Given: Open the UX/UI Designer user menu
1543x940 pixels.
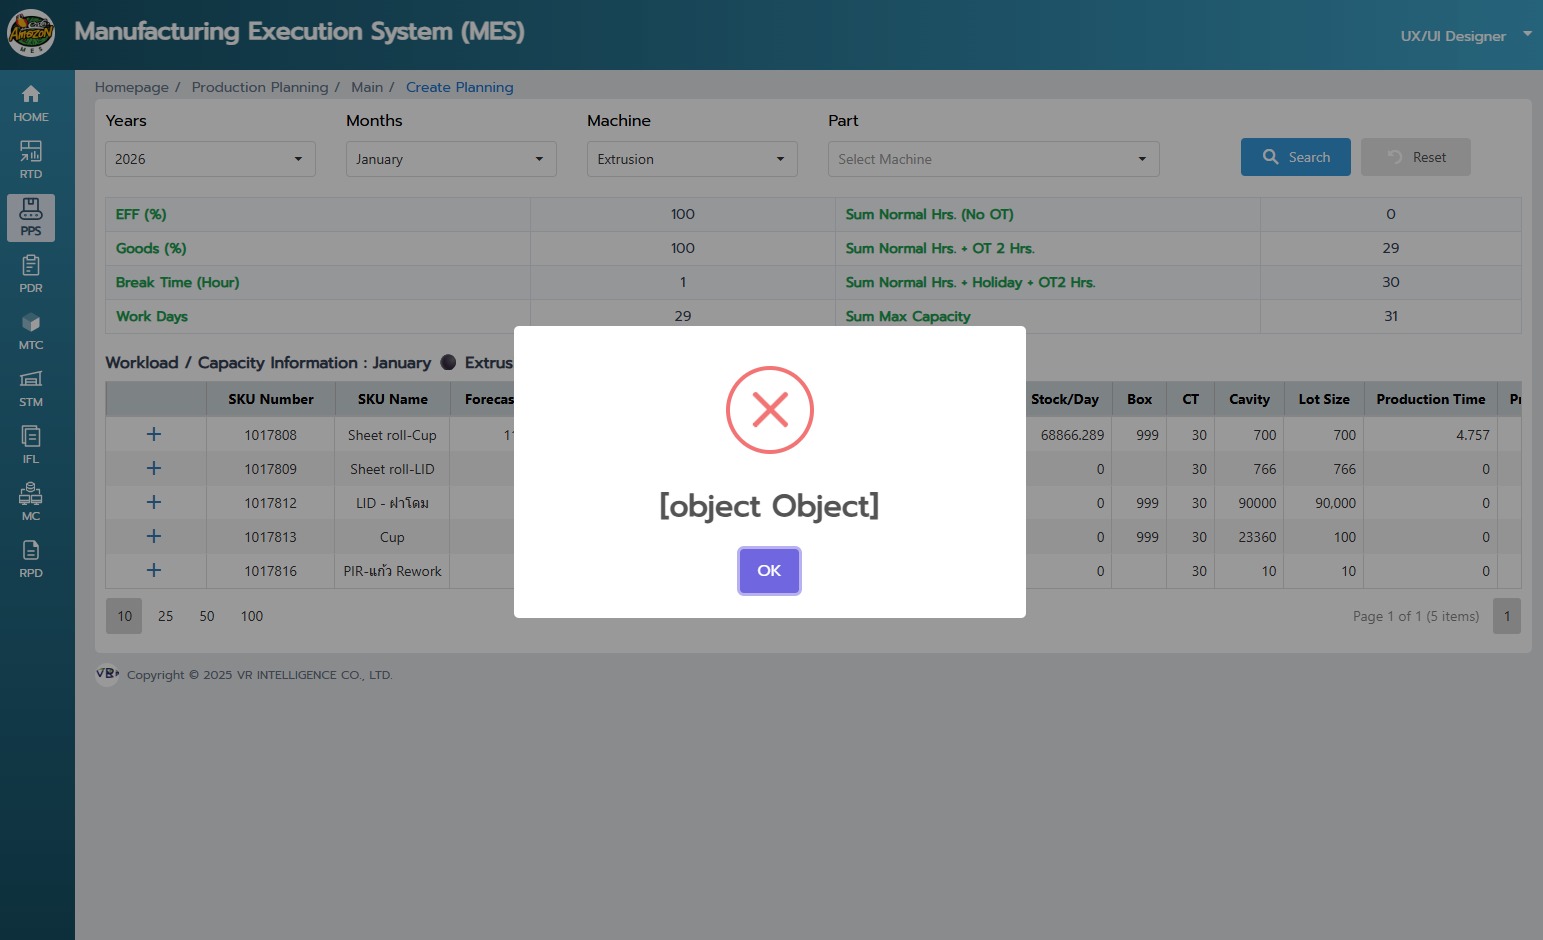Looking at the screenshot, I should tap(1464, 36).
